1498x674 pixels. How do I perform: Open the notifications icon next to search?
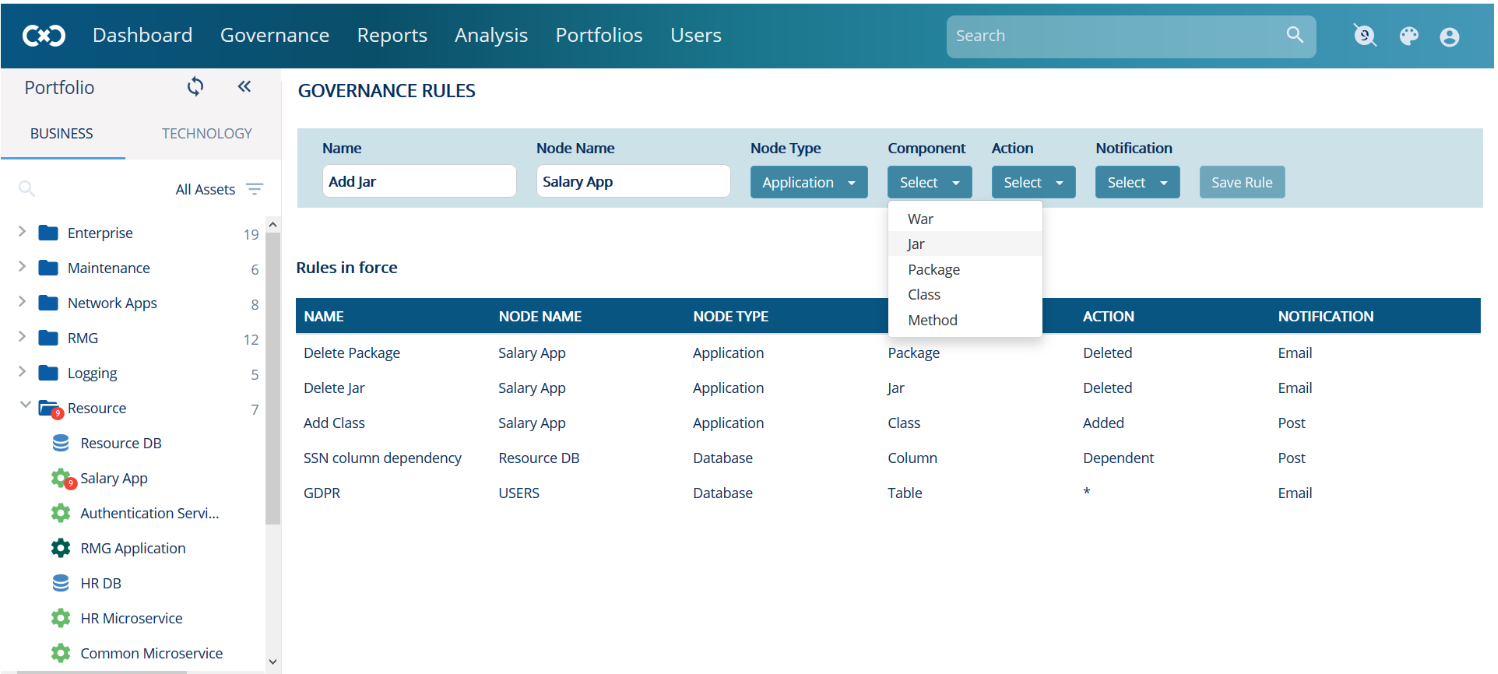(1364, 36)
